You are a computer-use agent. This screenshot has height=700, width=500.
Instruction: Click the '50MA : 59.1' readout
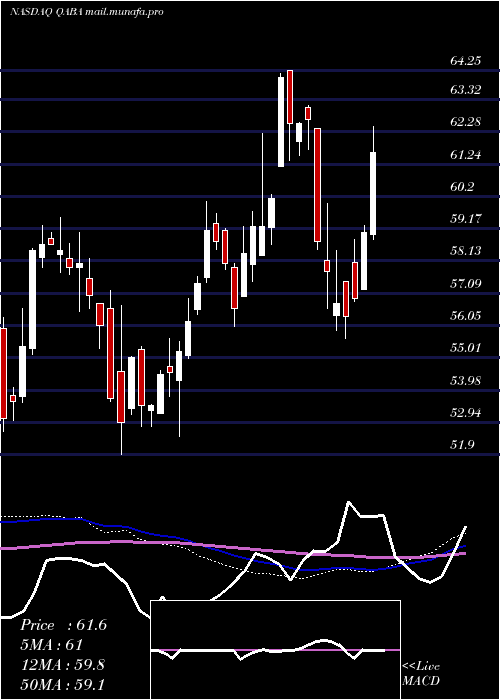tap(62, 684)
